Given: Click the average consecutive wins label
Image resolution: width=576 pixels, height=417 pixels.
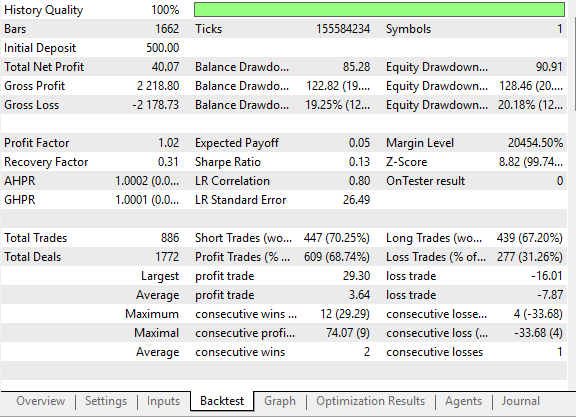Looking at the screenshot, I should (x=240, y=352).
